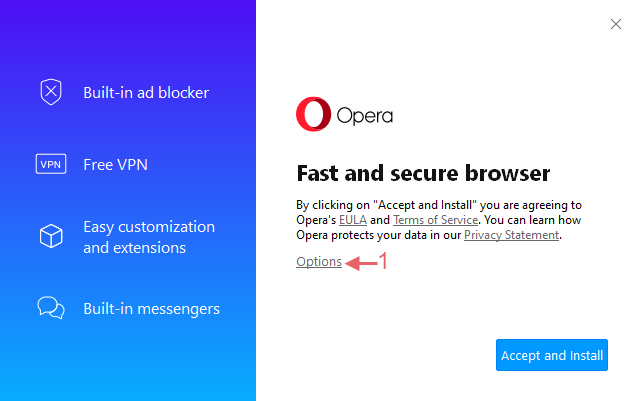Expand the installer Options link
The width and height of the screenshot is (640, 401).
pos(319,262)
